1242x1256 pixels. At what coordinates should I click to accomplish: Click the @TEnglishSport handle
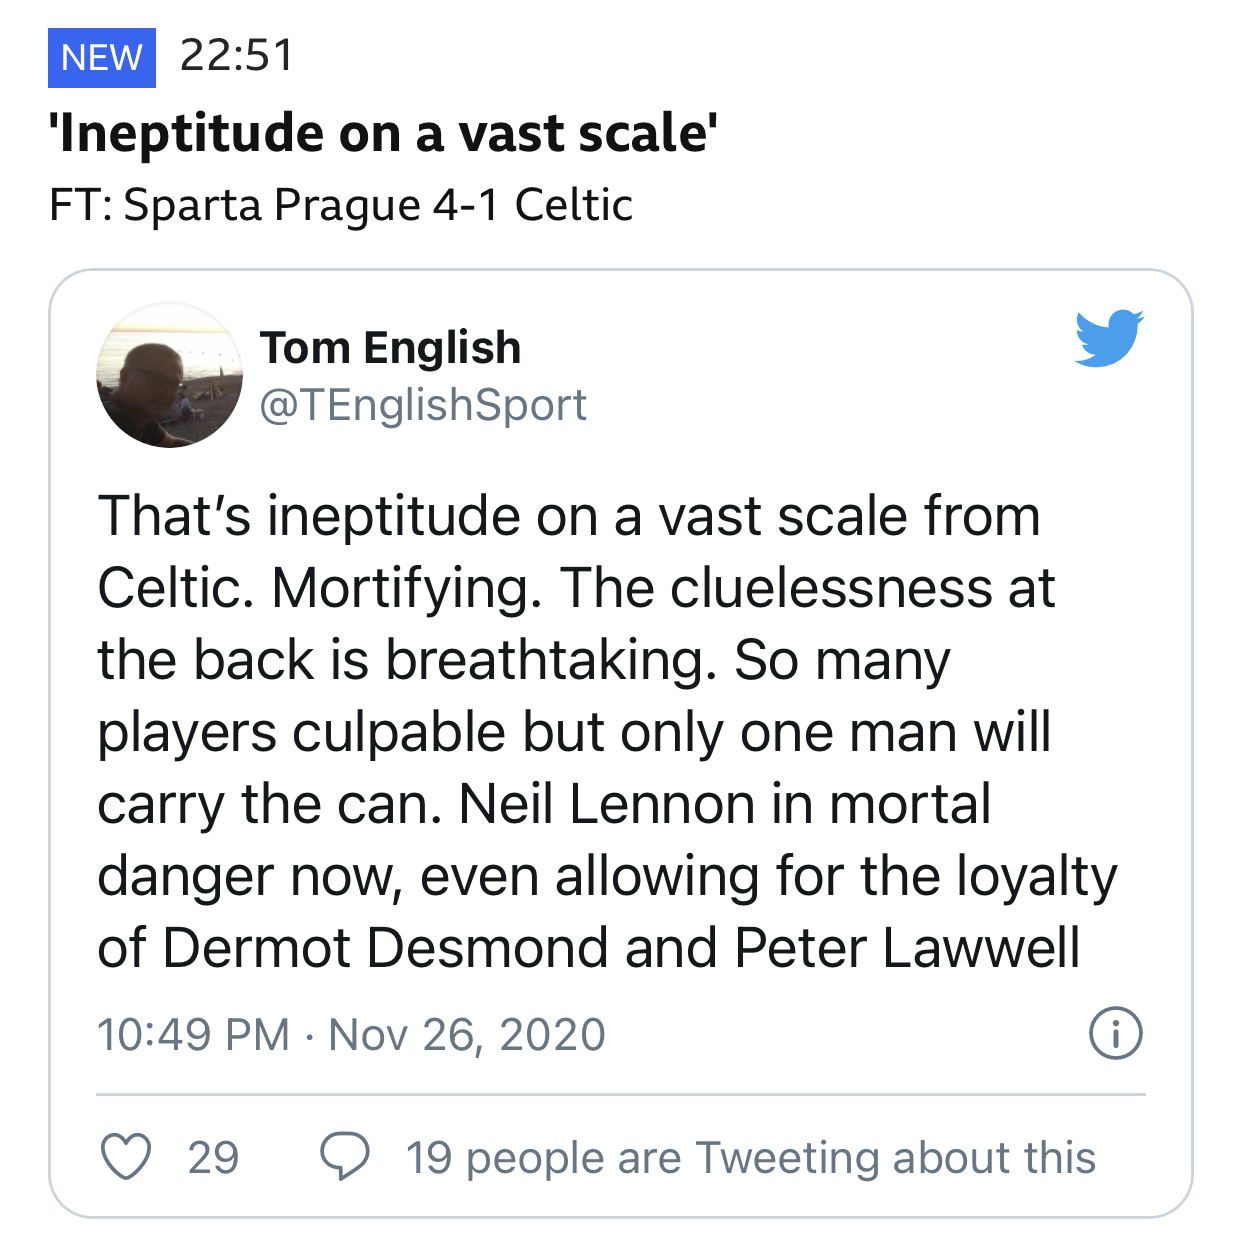423,405
